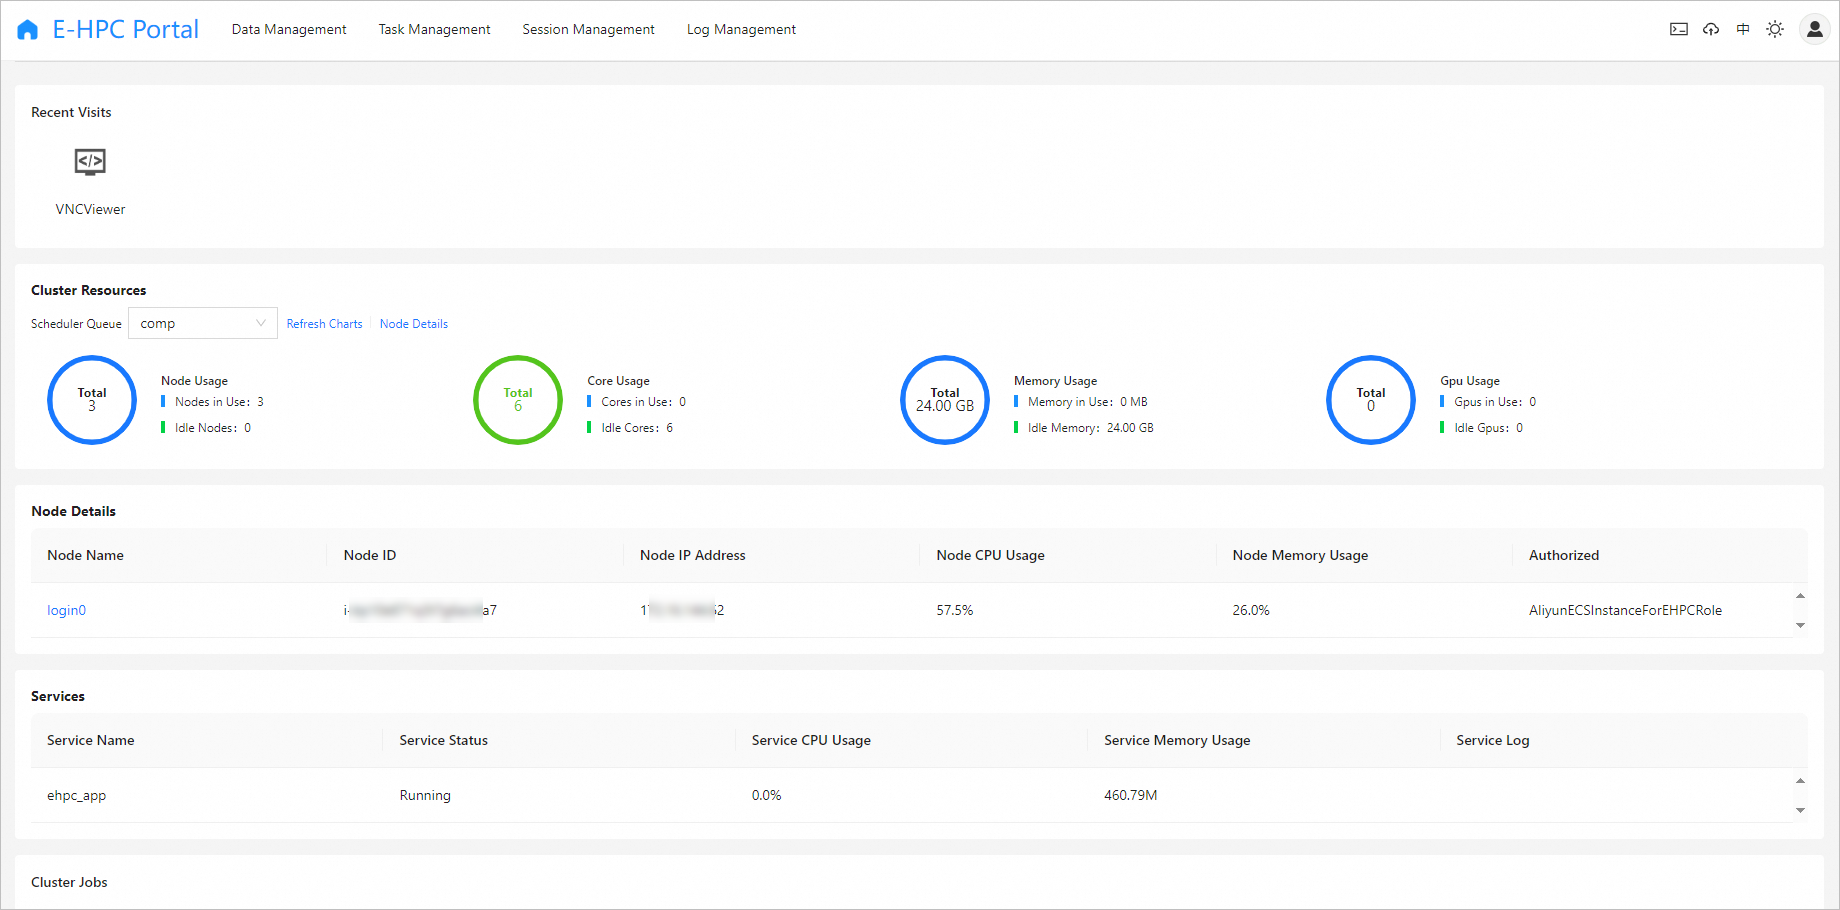Click the Service Log column header
The width and height of the screenshot is (1840, 910).
coord(1493,740)
